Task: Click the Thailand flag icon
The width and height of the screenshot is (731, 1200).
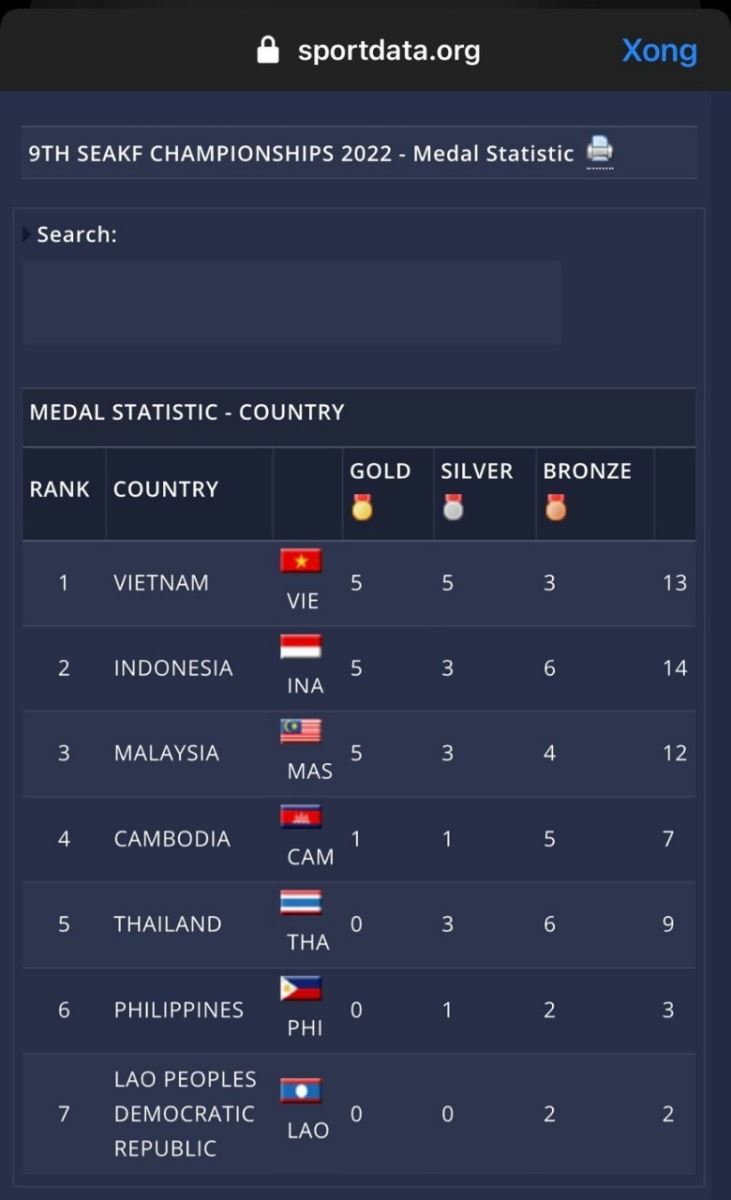Action: 301,902
